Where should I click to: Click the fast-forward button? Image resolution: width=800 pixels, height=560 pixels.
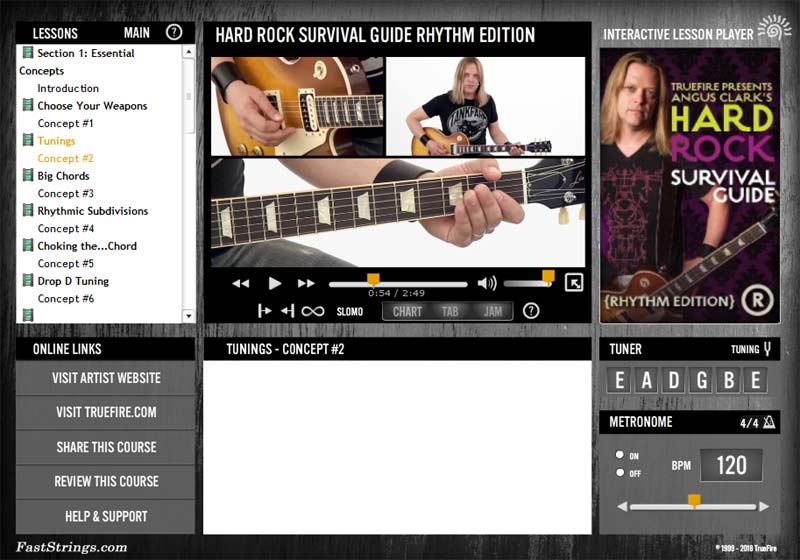point(306,284)
